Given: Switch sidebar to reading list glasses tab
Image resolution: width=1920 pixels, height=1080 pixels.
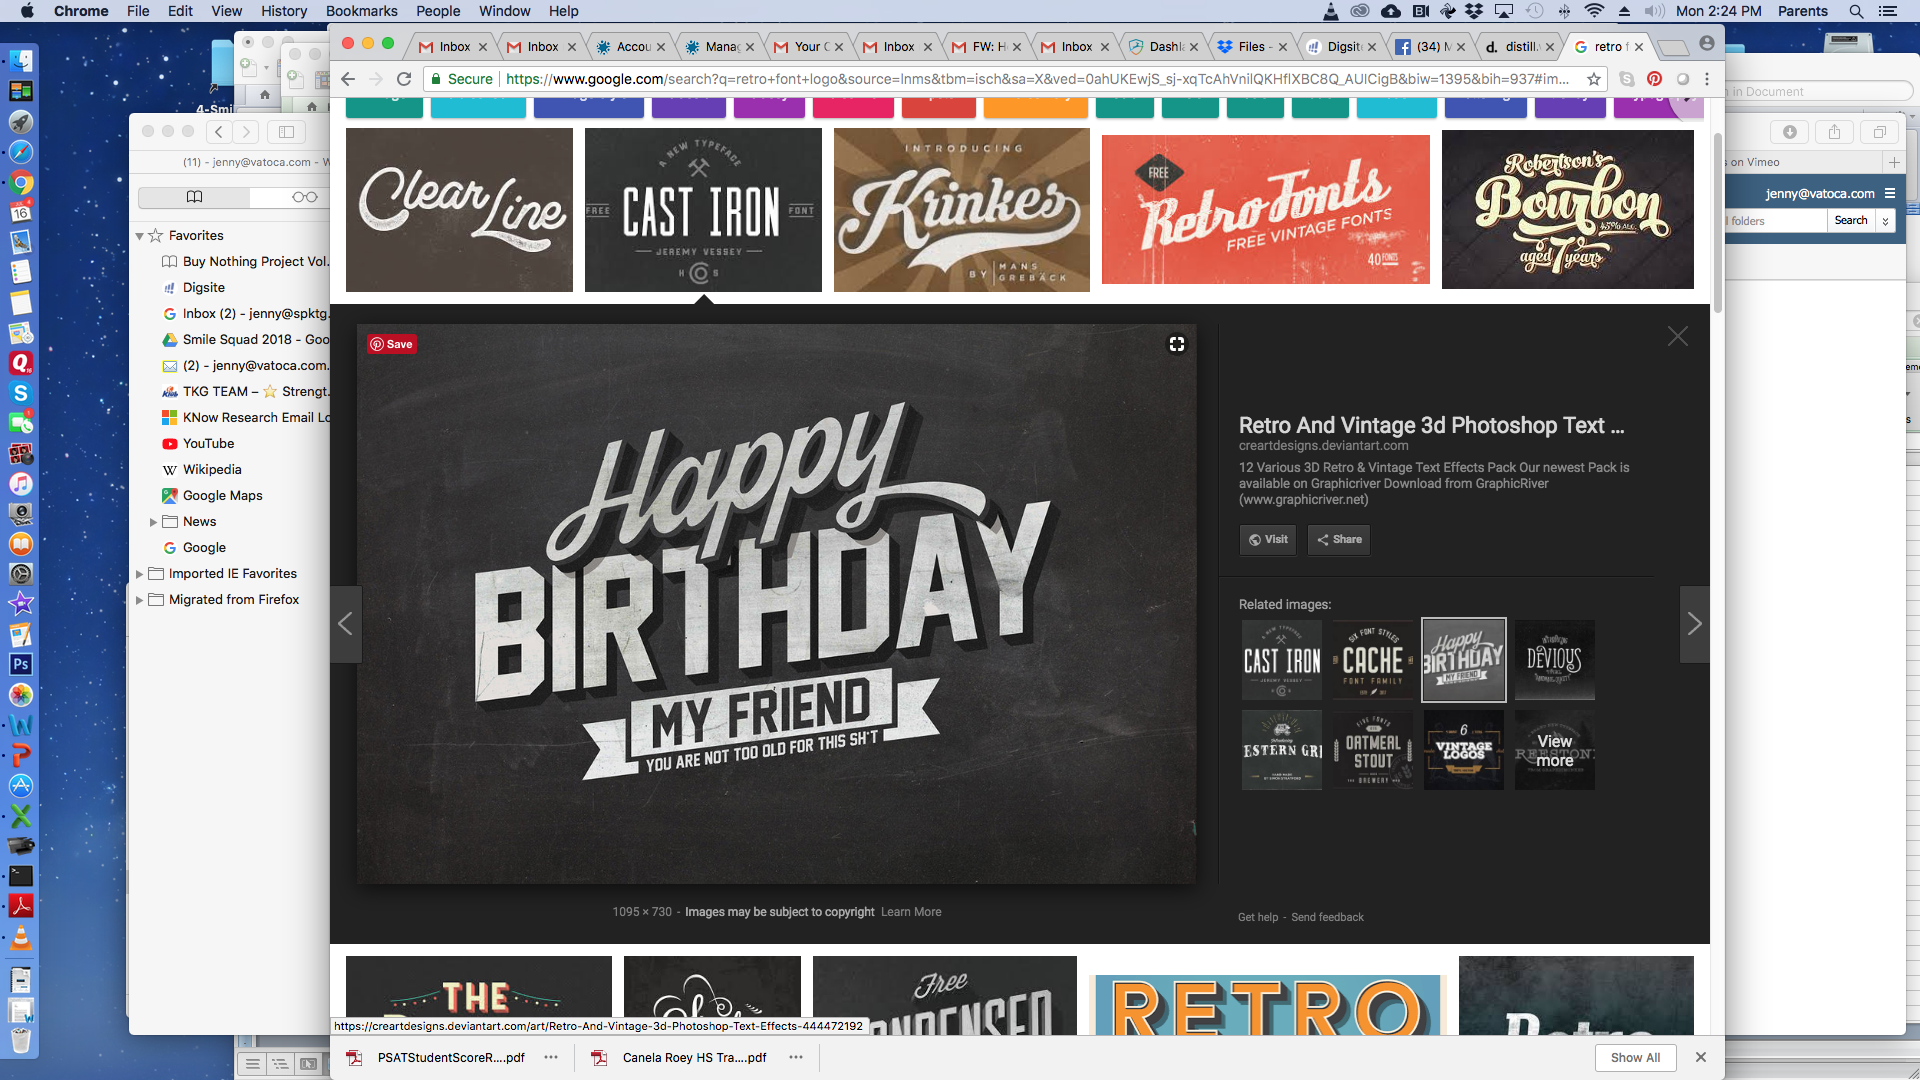Looking at the screenshot, I should tap(304, 197).
